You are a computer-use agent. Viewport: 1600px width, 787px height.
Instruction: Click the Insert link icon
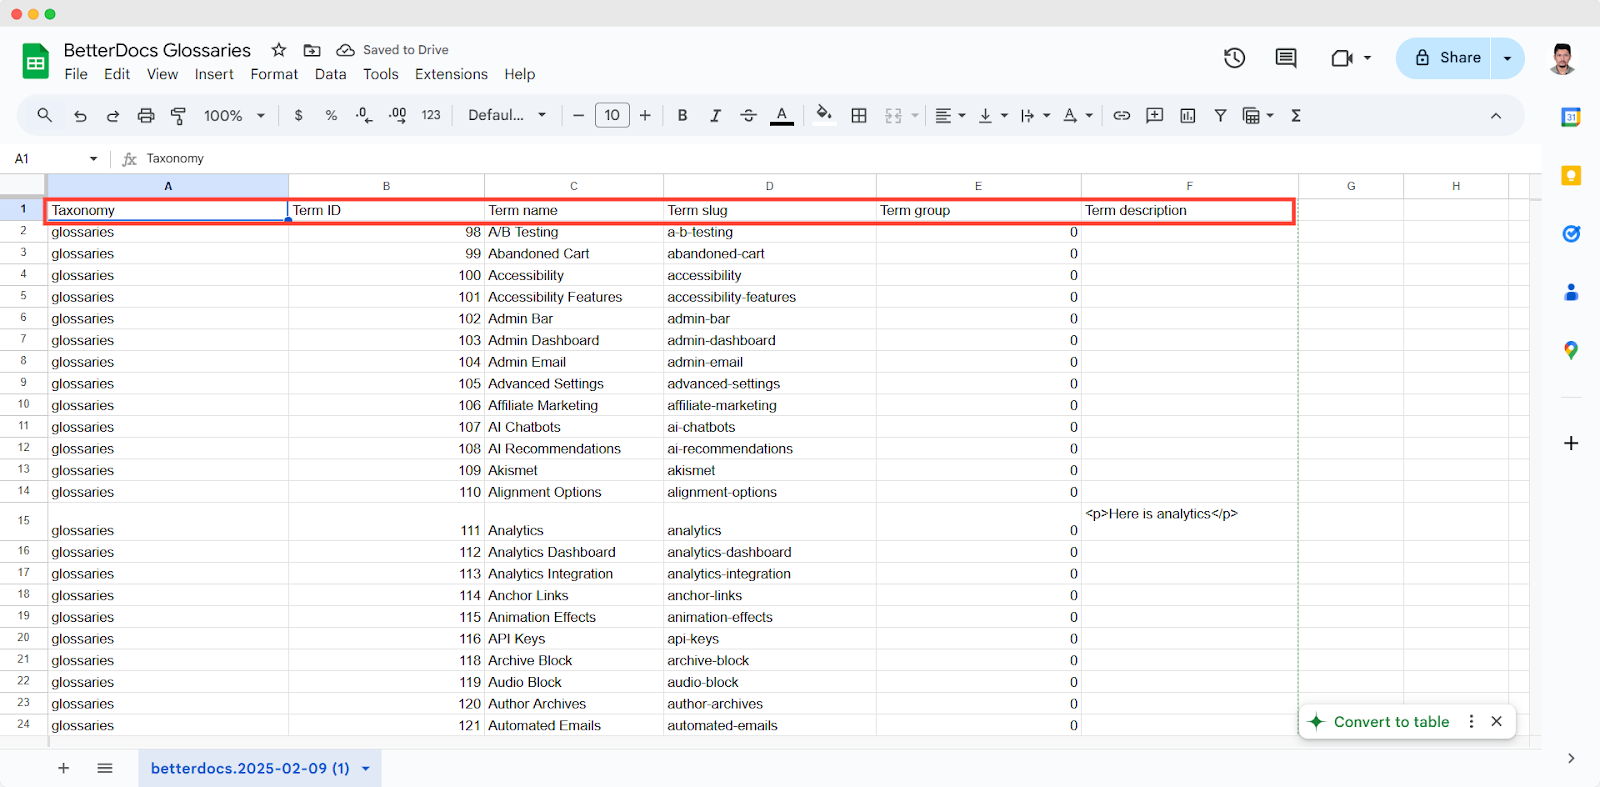click(x=1122, y=116)
